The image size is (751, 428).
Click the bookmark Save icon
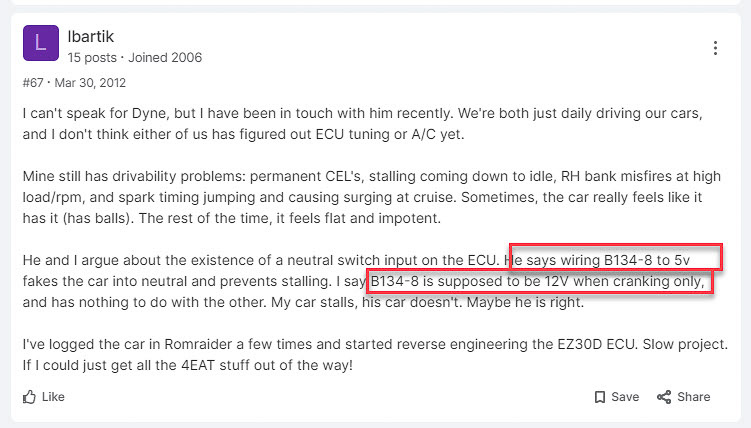[x=600, y=397]
